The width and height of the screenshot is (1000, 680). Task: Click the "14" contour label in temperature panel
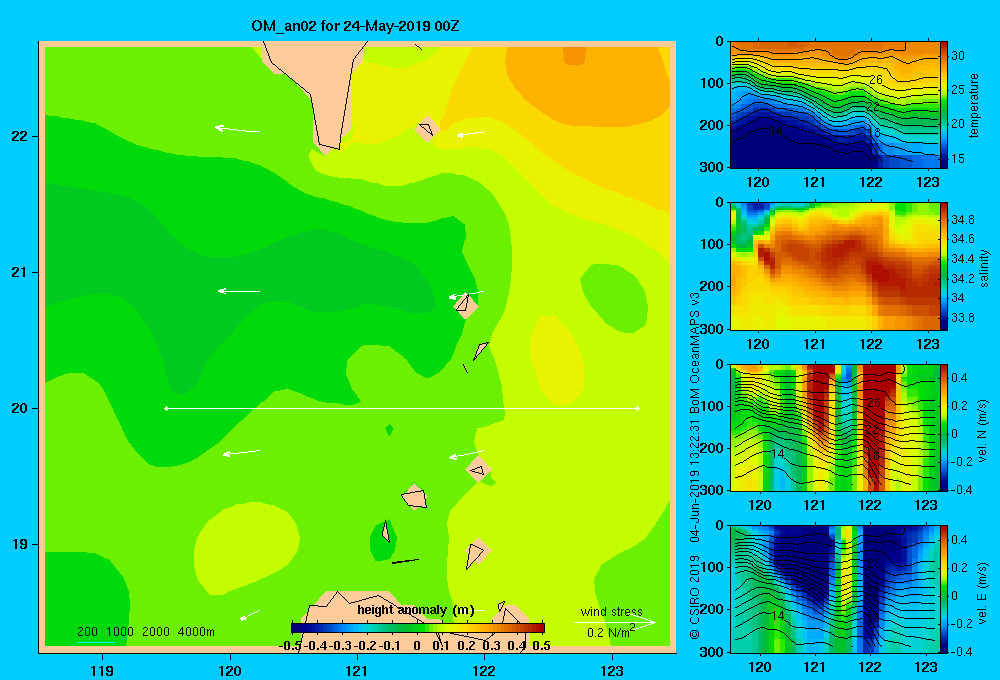click(776, 131)
